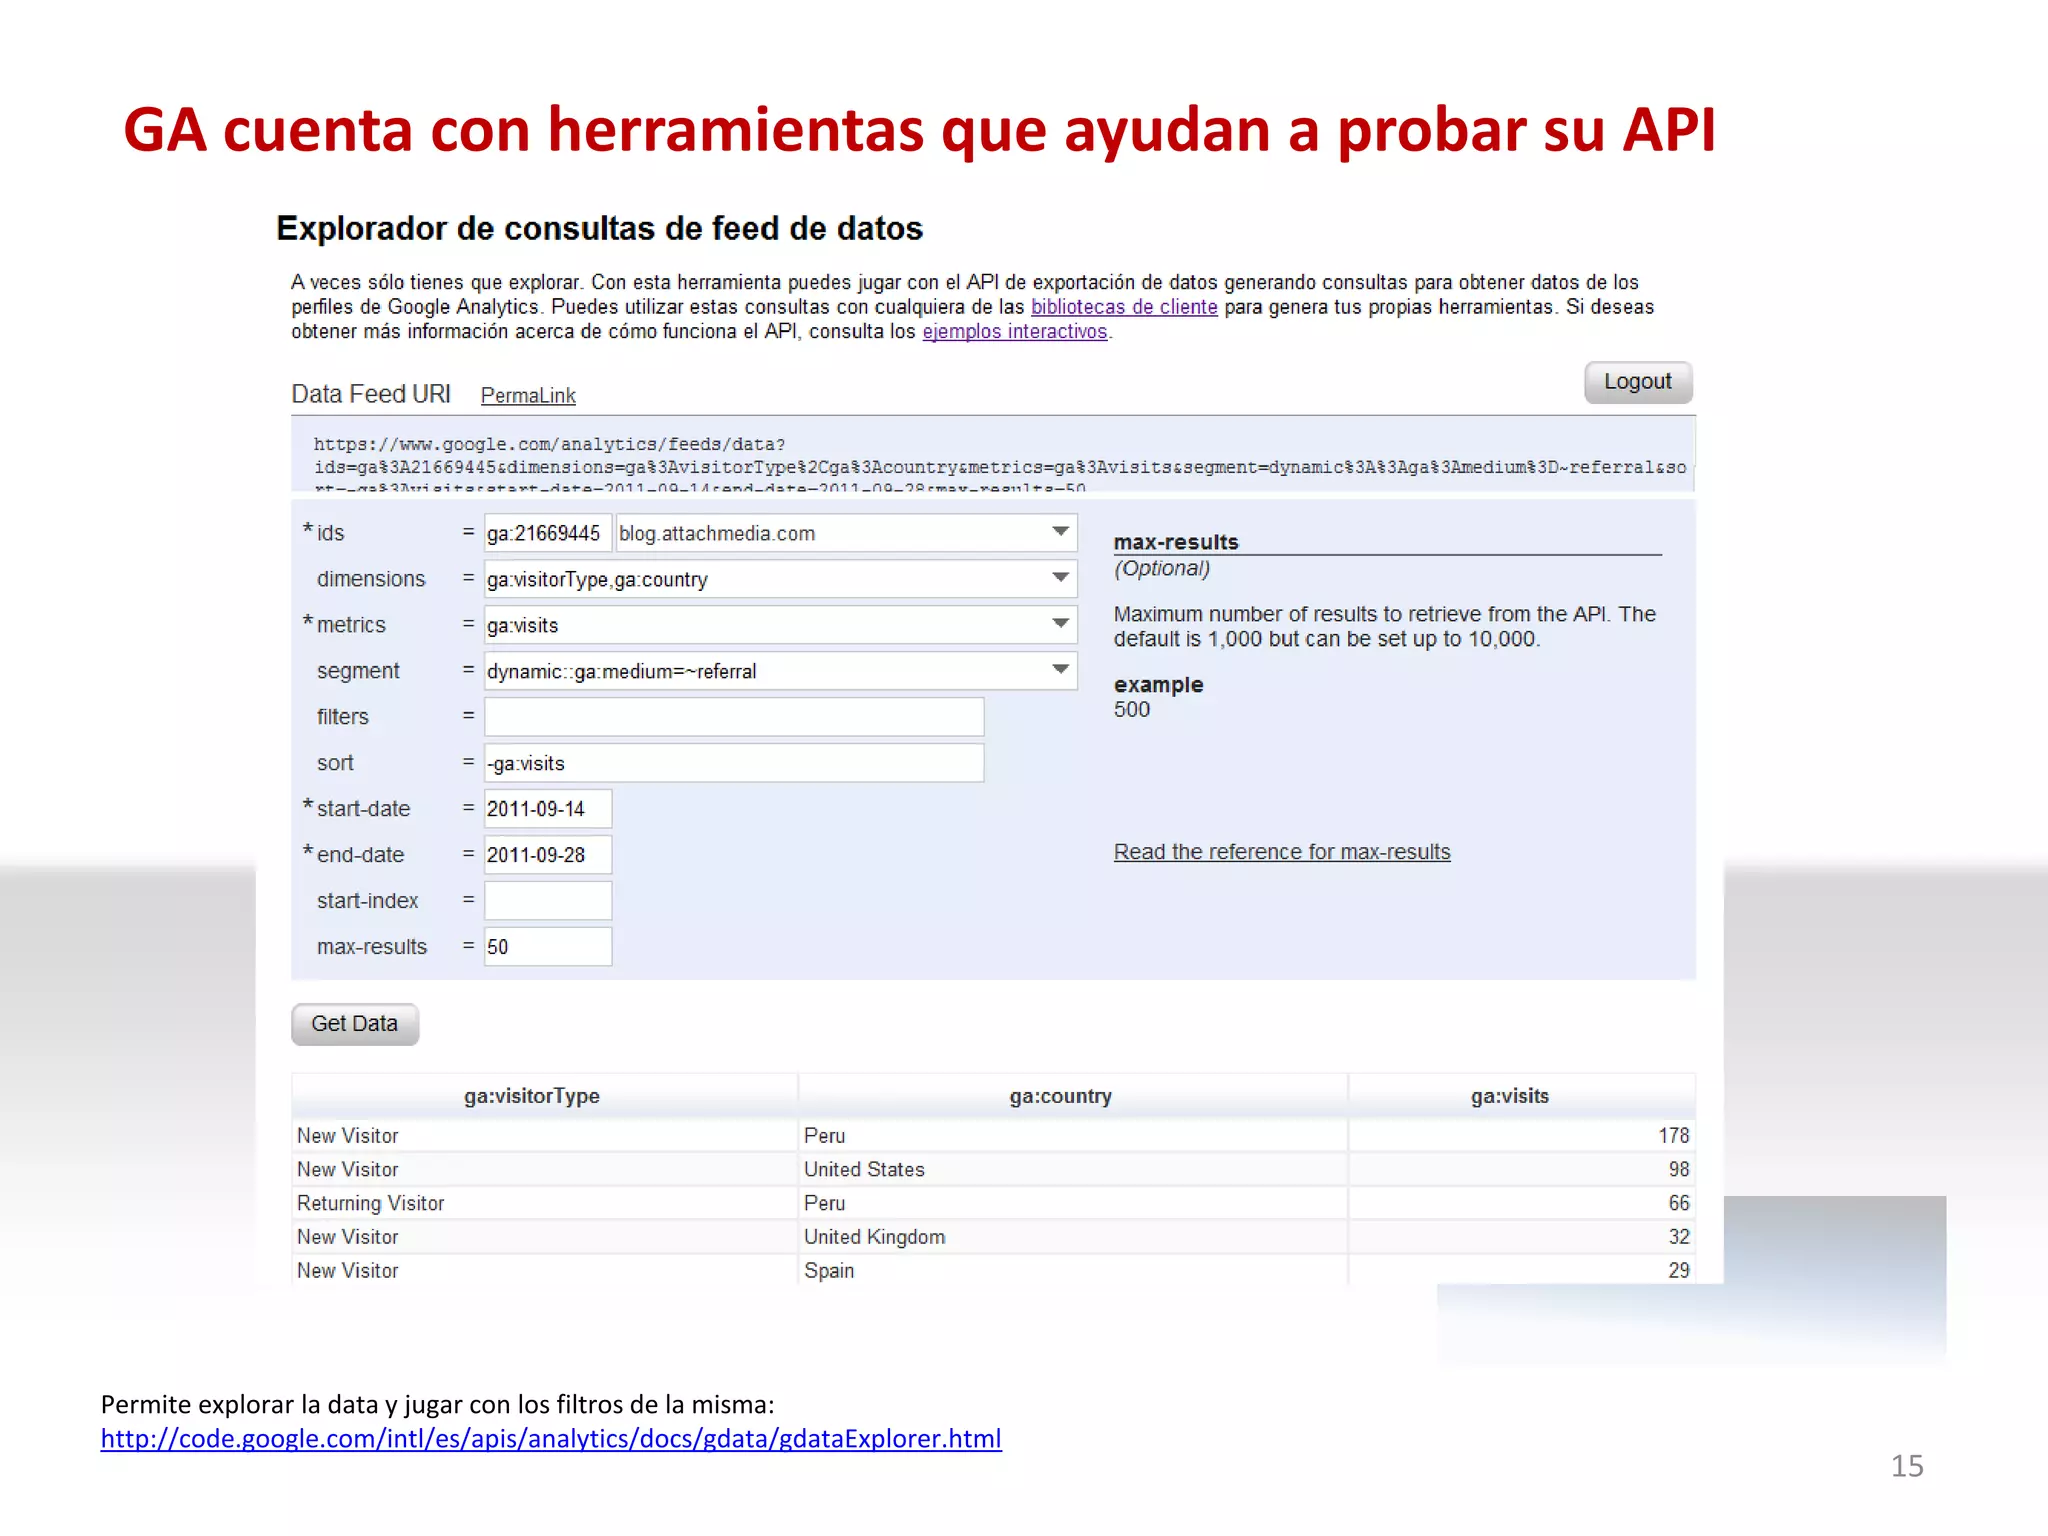Follow the ejemplos interactivos link

(x=1014, y=332)
